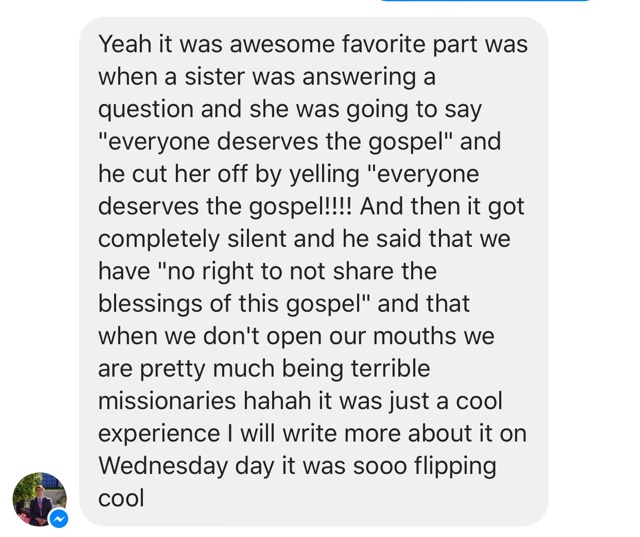The image size is (640, 537).
Task: Tap the blue sent message bubble at top
Action: (485, 1)
